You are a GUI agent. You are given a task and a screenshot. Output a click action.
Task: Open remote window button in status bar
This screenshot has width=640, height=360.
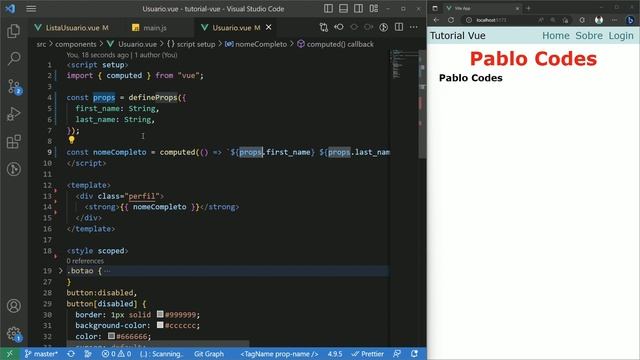[x=10, y=354]
